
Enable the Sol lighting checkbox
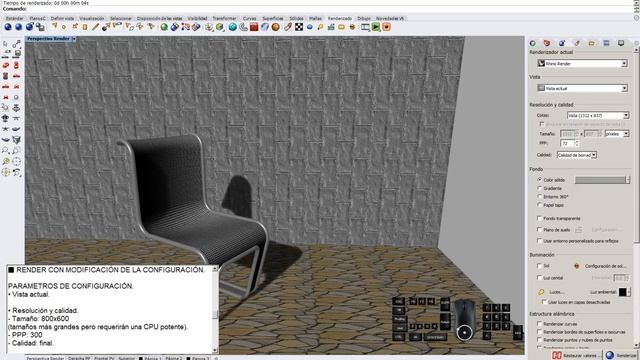(x=540, y=266)
